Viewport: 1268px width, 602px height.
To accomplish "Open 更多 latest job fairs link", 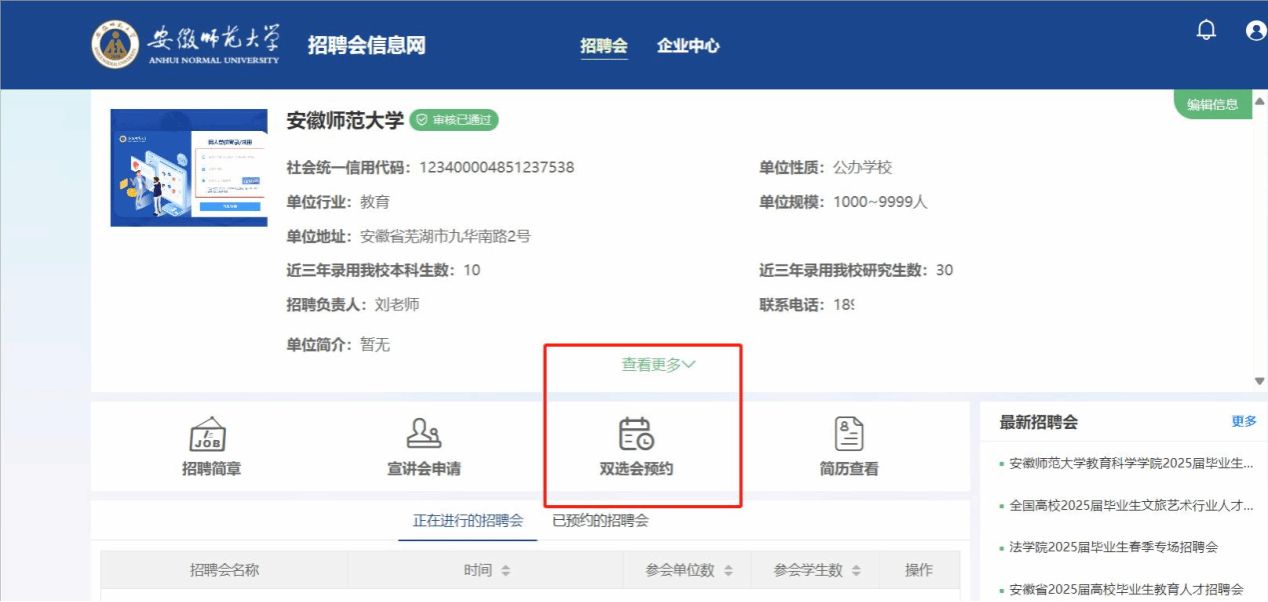I will click(1244, 422).
